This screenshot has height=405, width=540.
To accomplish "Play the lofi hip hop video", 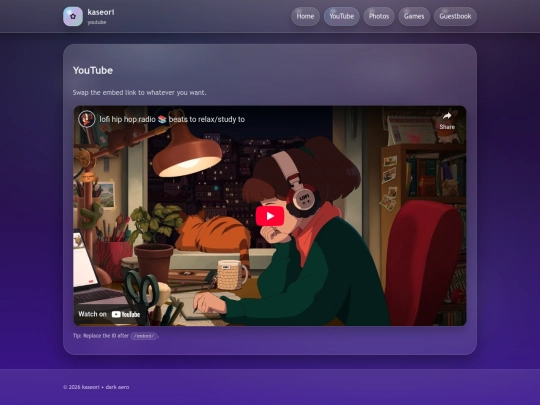I will pyautogui.click(x=270, y=216).
